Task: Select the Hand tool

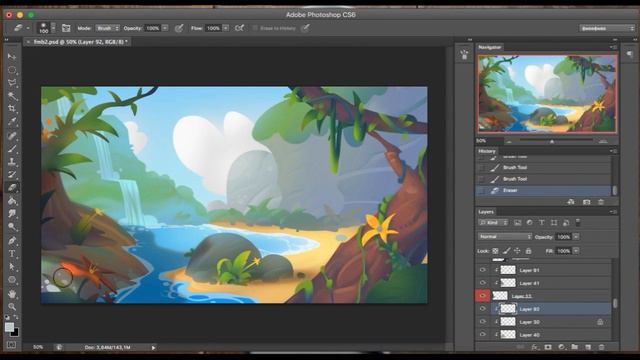Action: pyautogui.click(x=12, y=293)
